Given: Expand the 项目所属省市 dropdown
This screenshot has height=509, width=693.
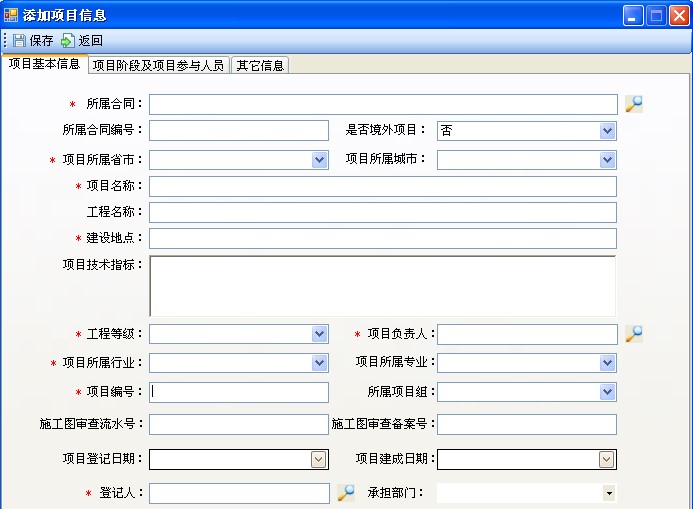Looking at the screenshot, I should [319, 160].
